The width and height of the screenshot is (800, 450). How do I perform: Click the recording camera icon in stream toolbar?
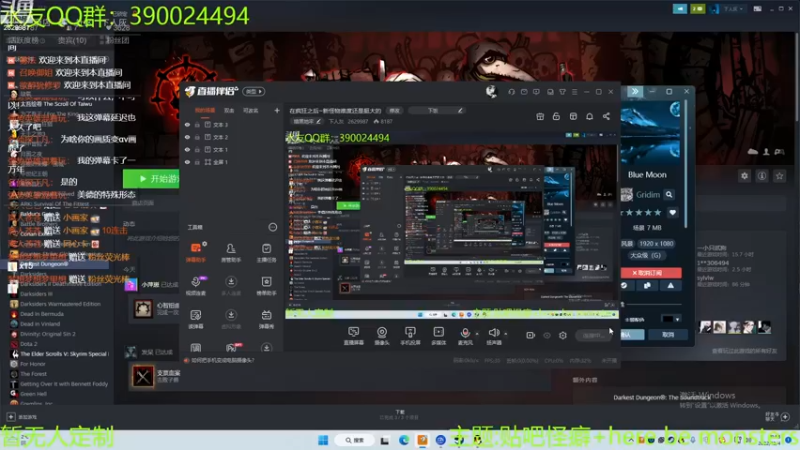(531, 335)
